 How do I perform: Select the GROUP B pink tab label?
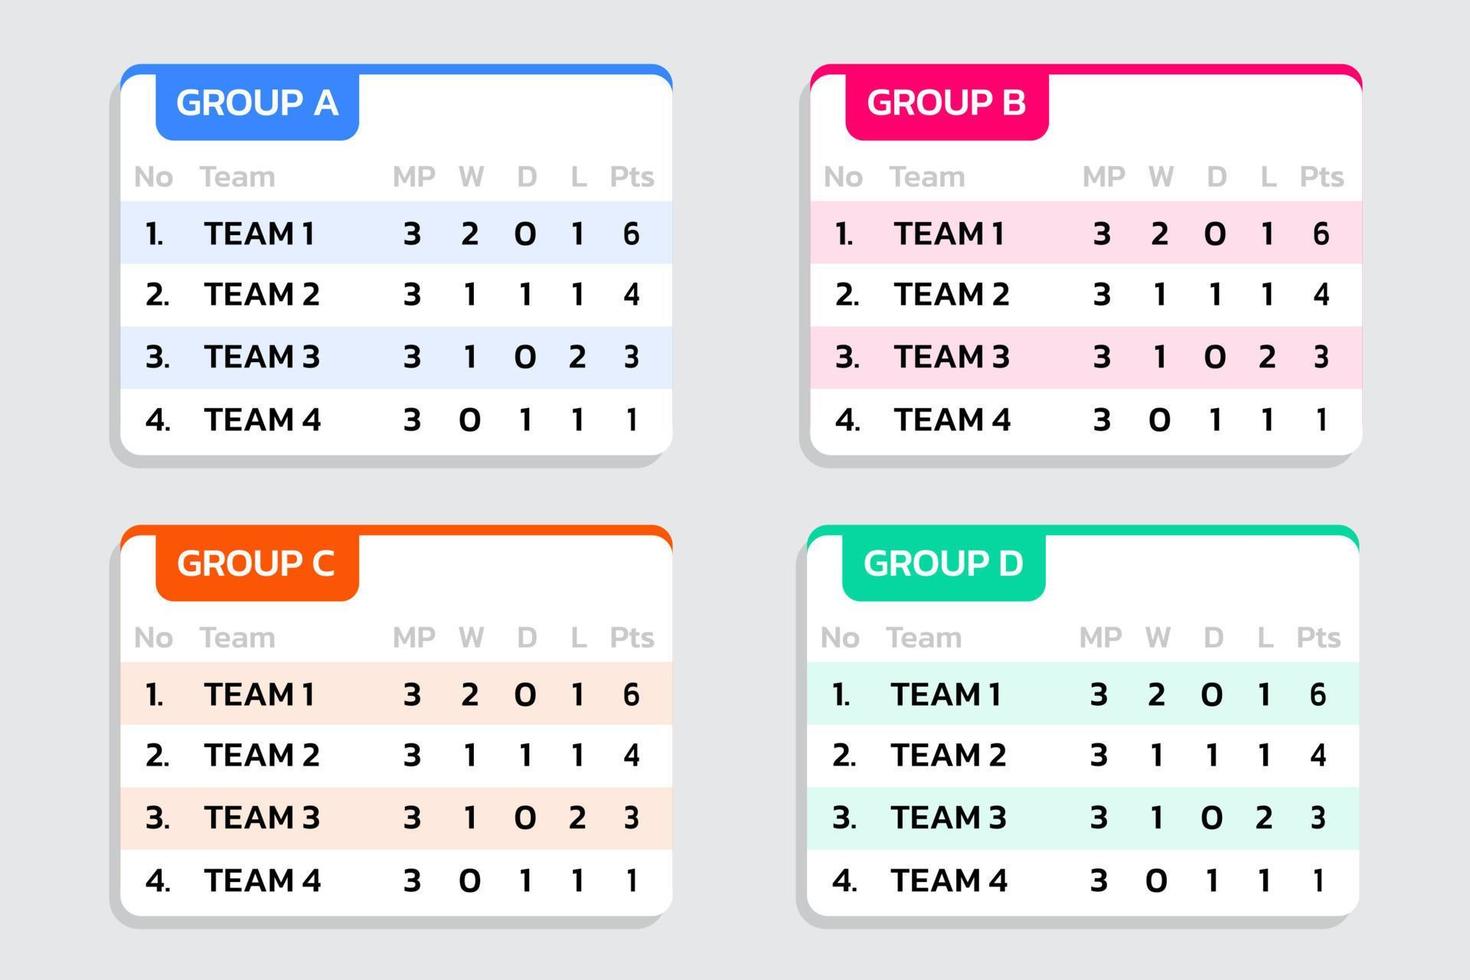coord(946,103)
